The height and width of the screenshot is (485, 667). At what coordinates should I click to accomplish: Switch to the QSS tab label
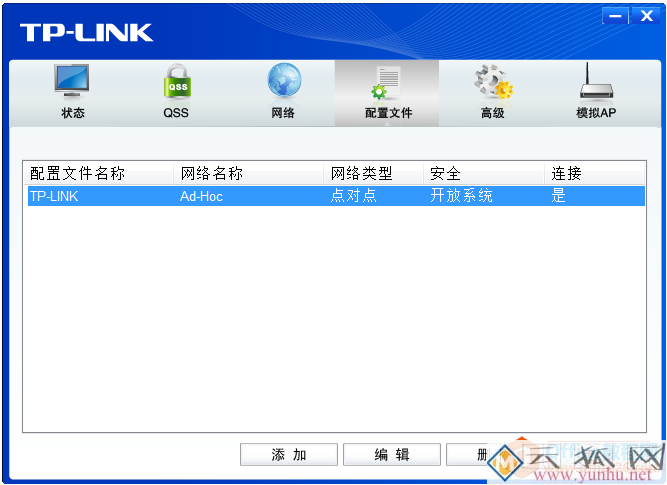coord(176,113)
